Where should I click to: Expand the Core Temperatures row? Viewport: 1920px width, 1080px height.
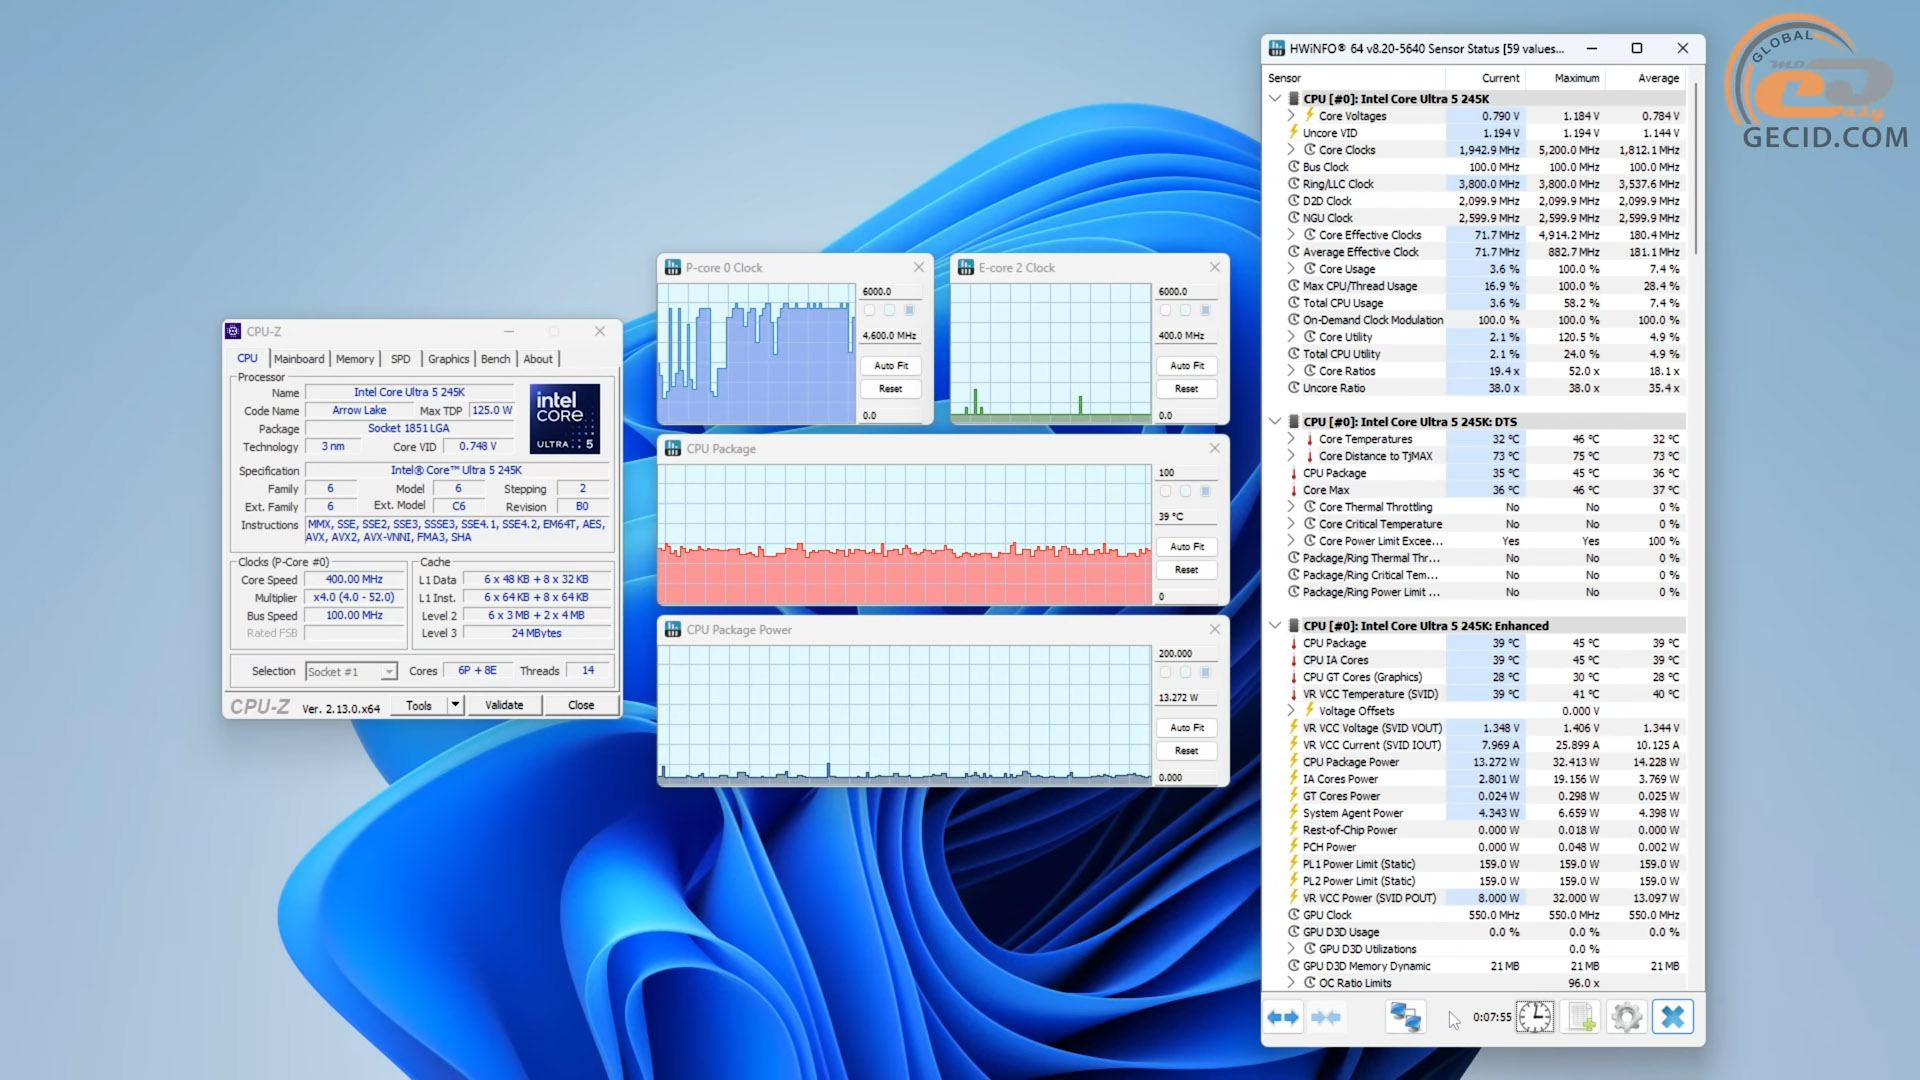(1291, 438)
